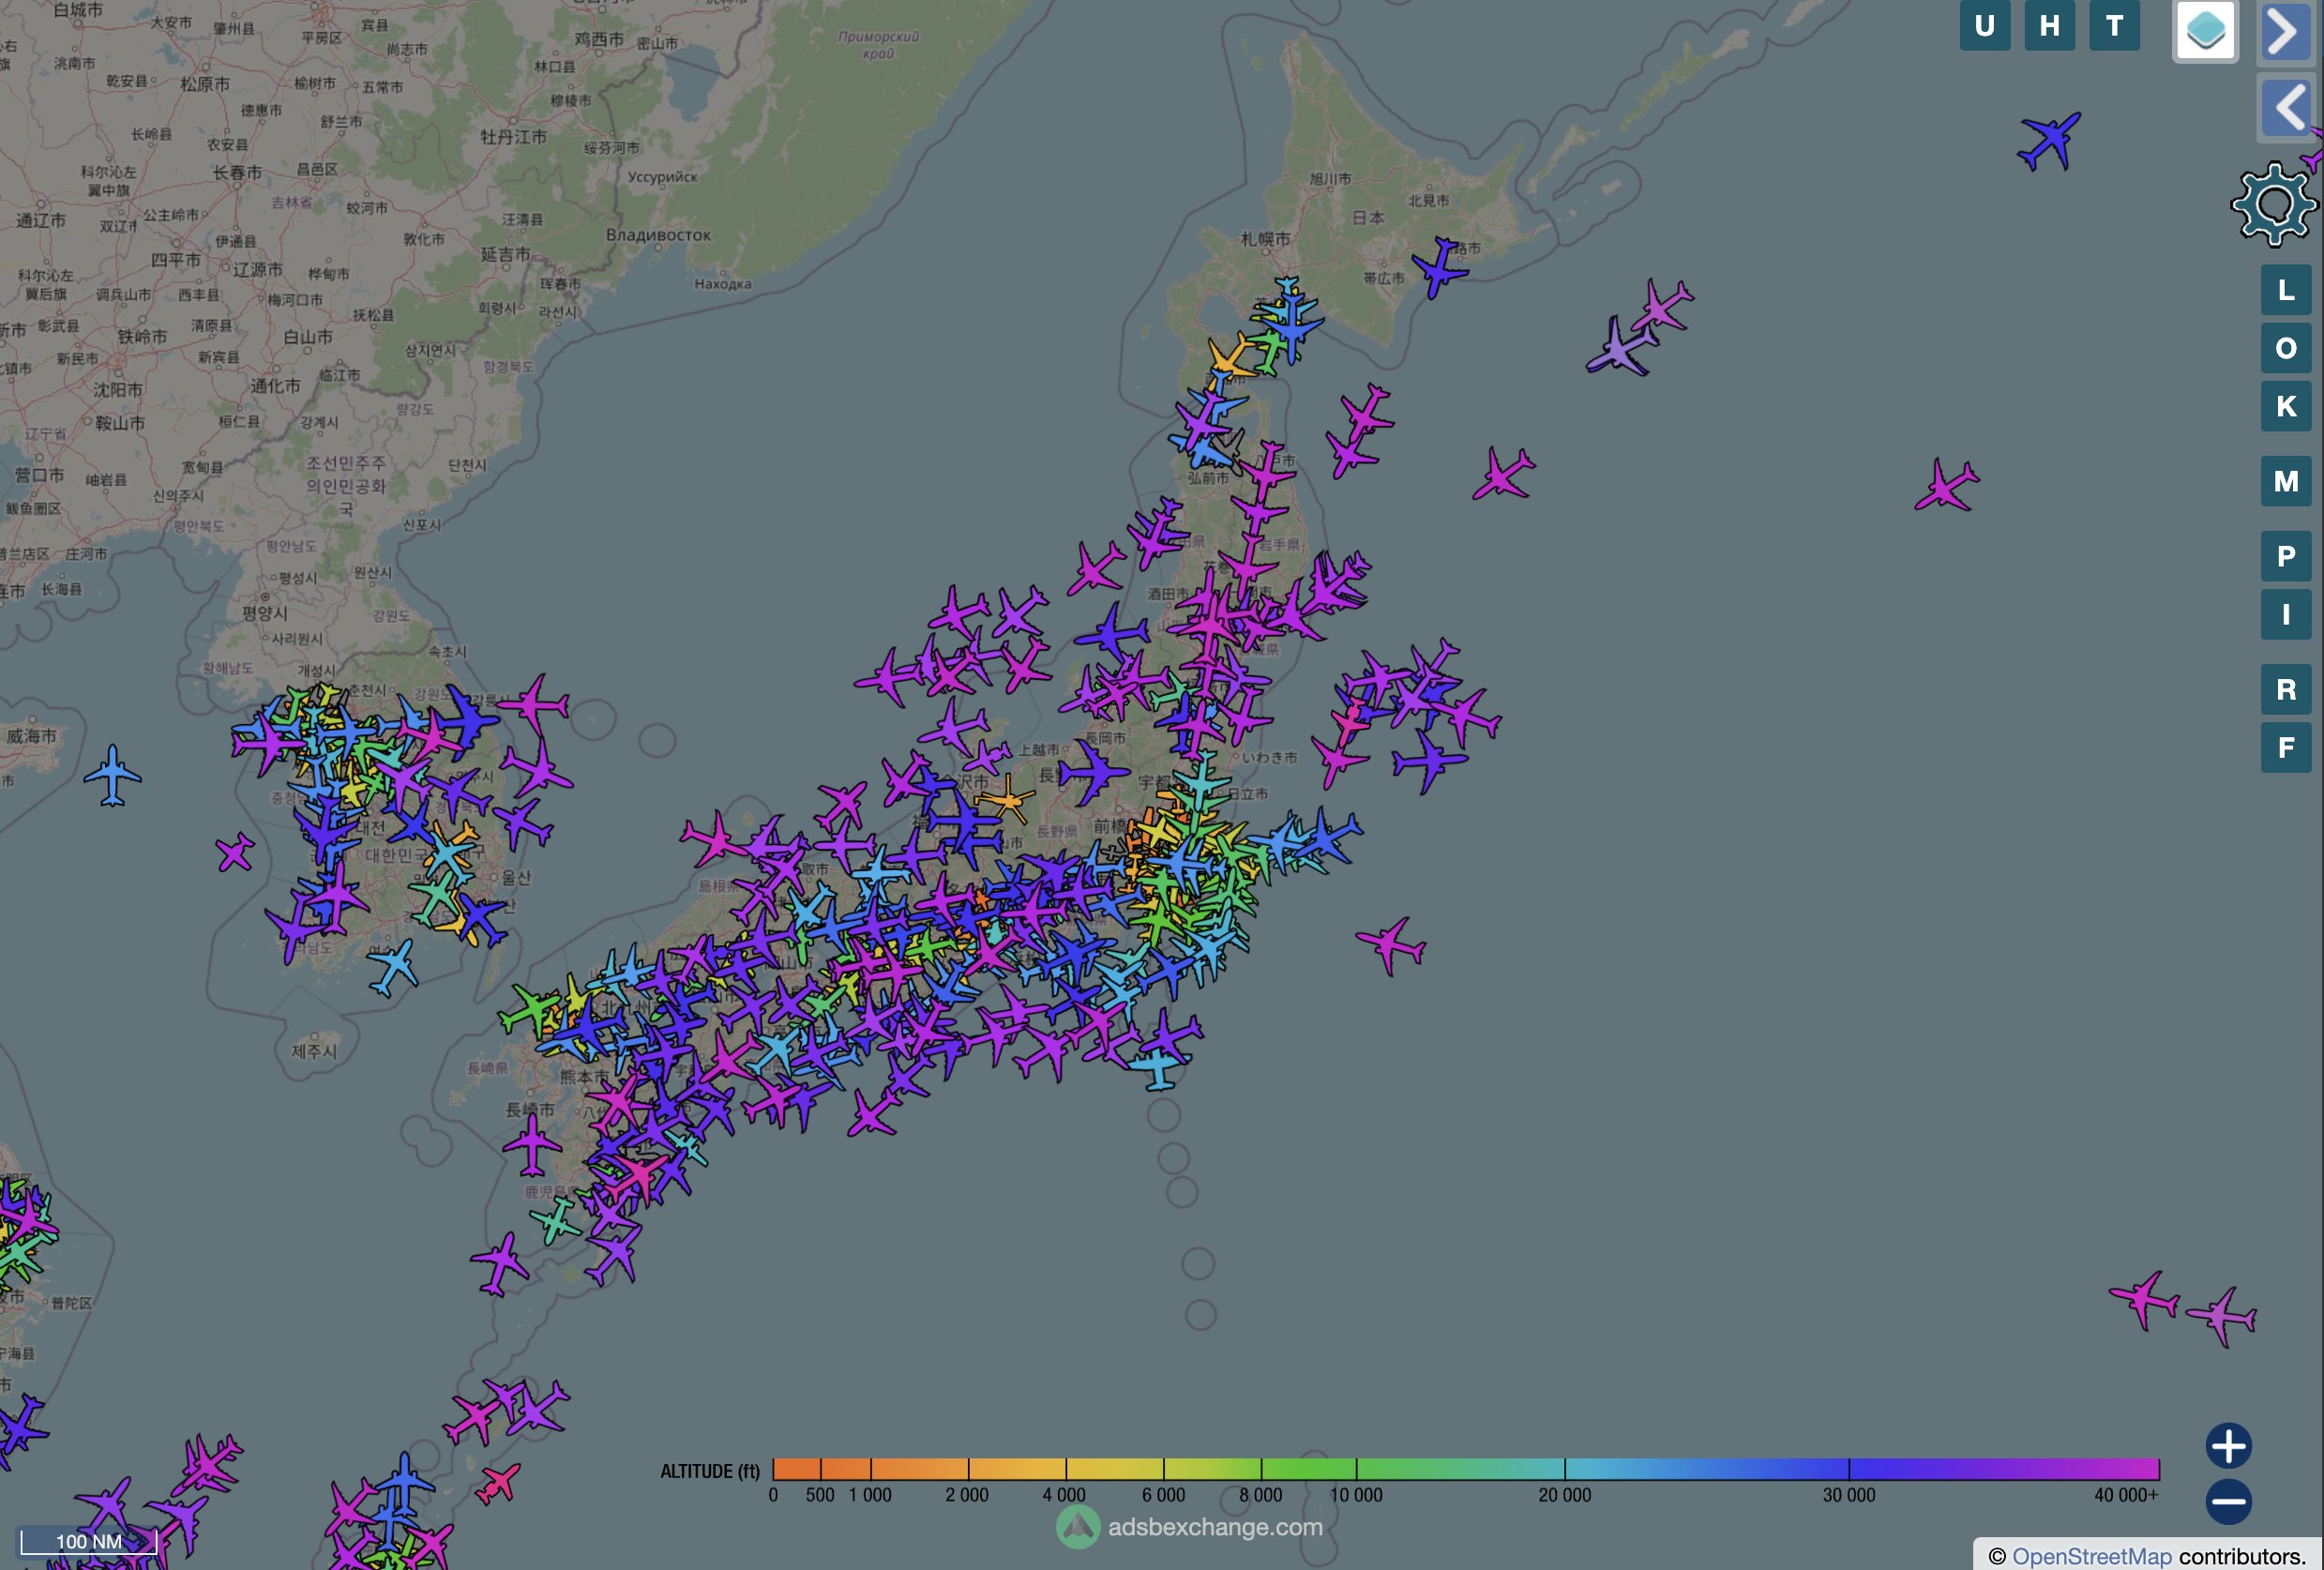
Task: Select the teal aircraft south of Kagoshima
Action: click(x=555, y=1221)
